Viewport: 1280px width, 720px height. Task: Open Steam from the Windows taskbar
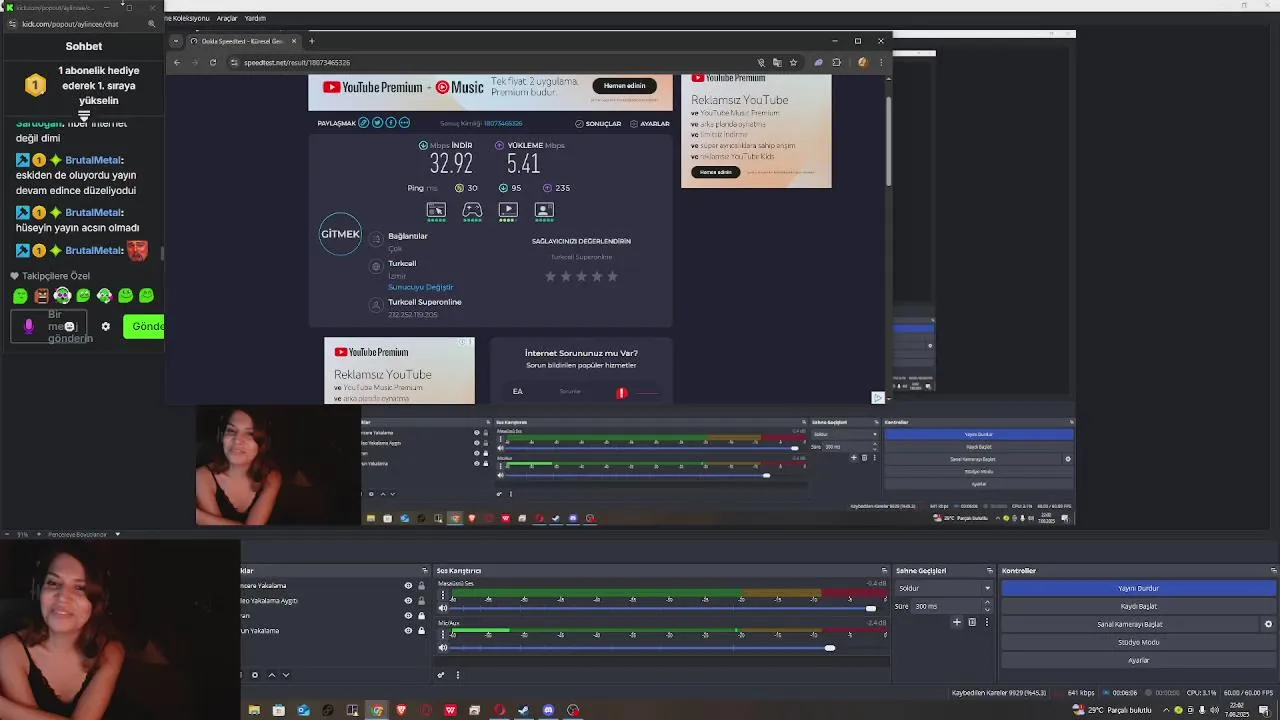point(524,710)
